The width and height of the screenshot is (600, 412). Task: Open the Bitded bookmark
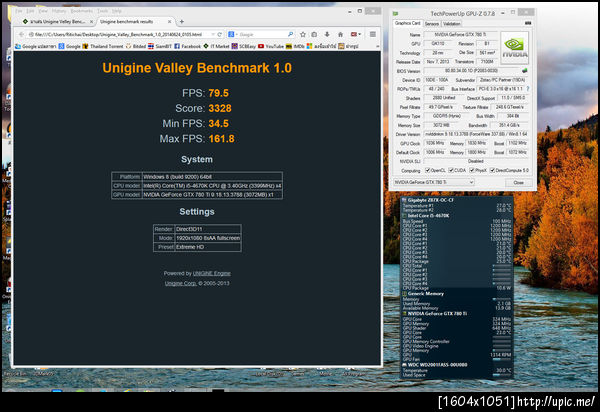coord(136,46)
